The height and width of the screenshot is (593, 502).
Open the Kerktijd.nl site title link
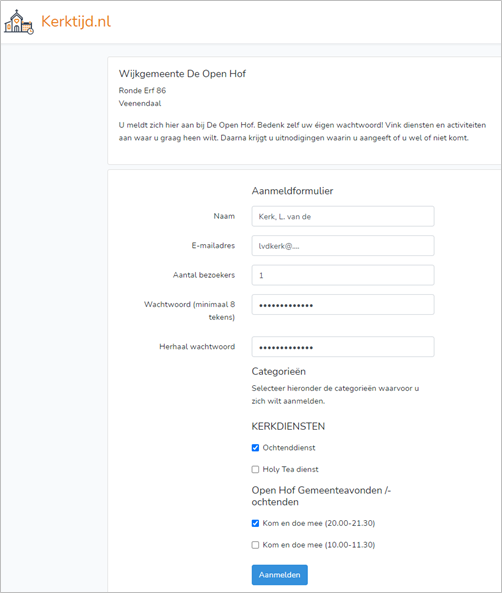[x=76, y=22]
